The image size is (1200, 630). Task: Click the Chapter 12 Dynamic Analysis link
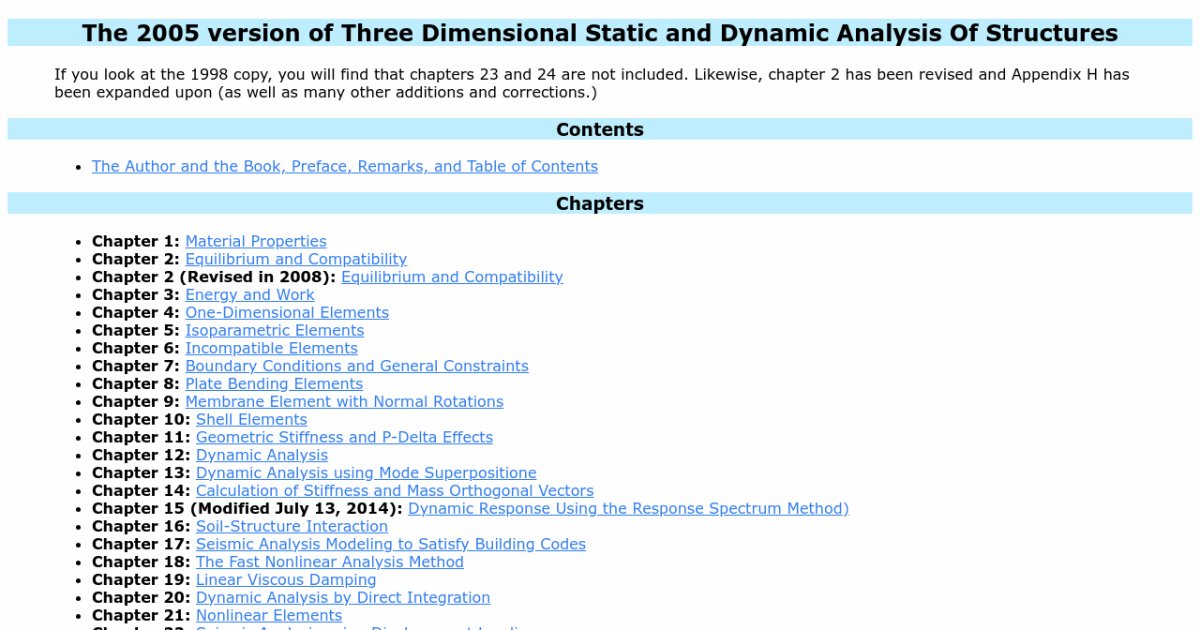(x=261, y=456)
